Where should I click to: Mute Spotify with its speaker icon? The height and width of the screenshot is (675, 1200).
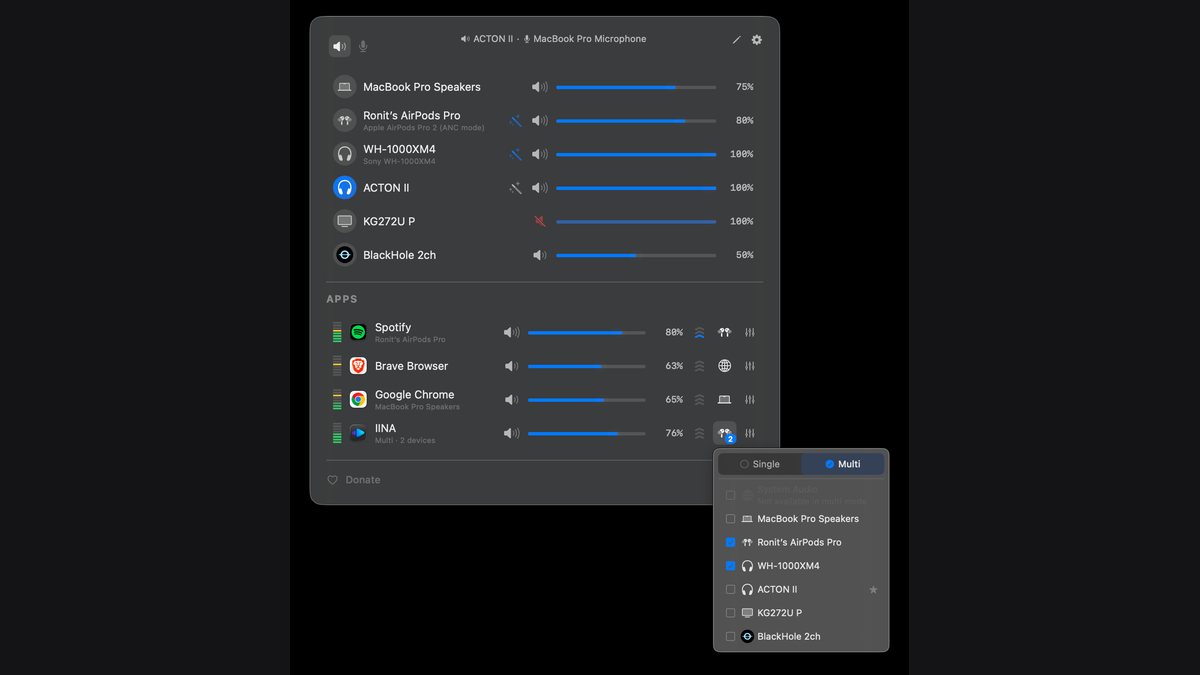coord(512,332)
